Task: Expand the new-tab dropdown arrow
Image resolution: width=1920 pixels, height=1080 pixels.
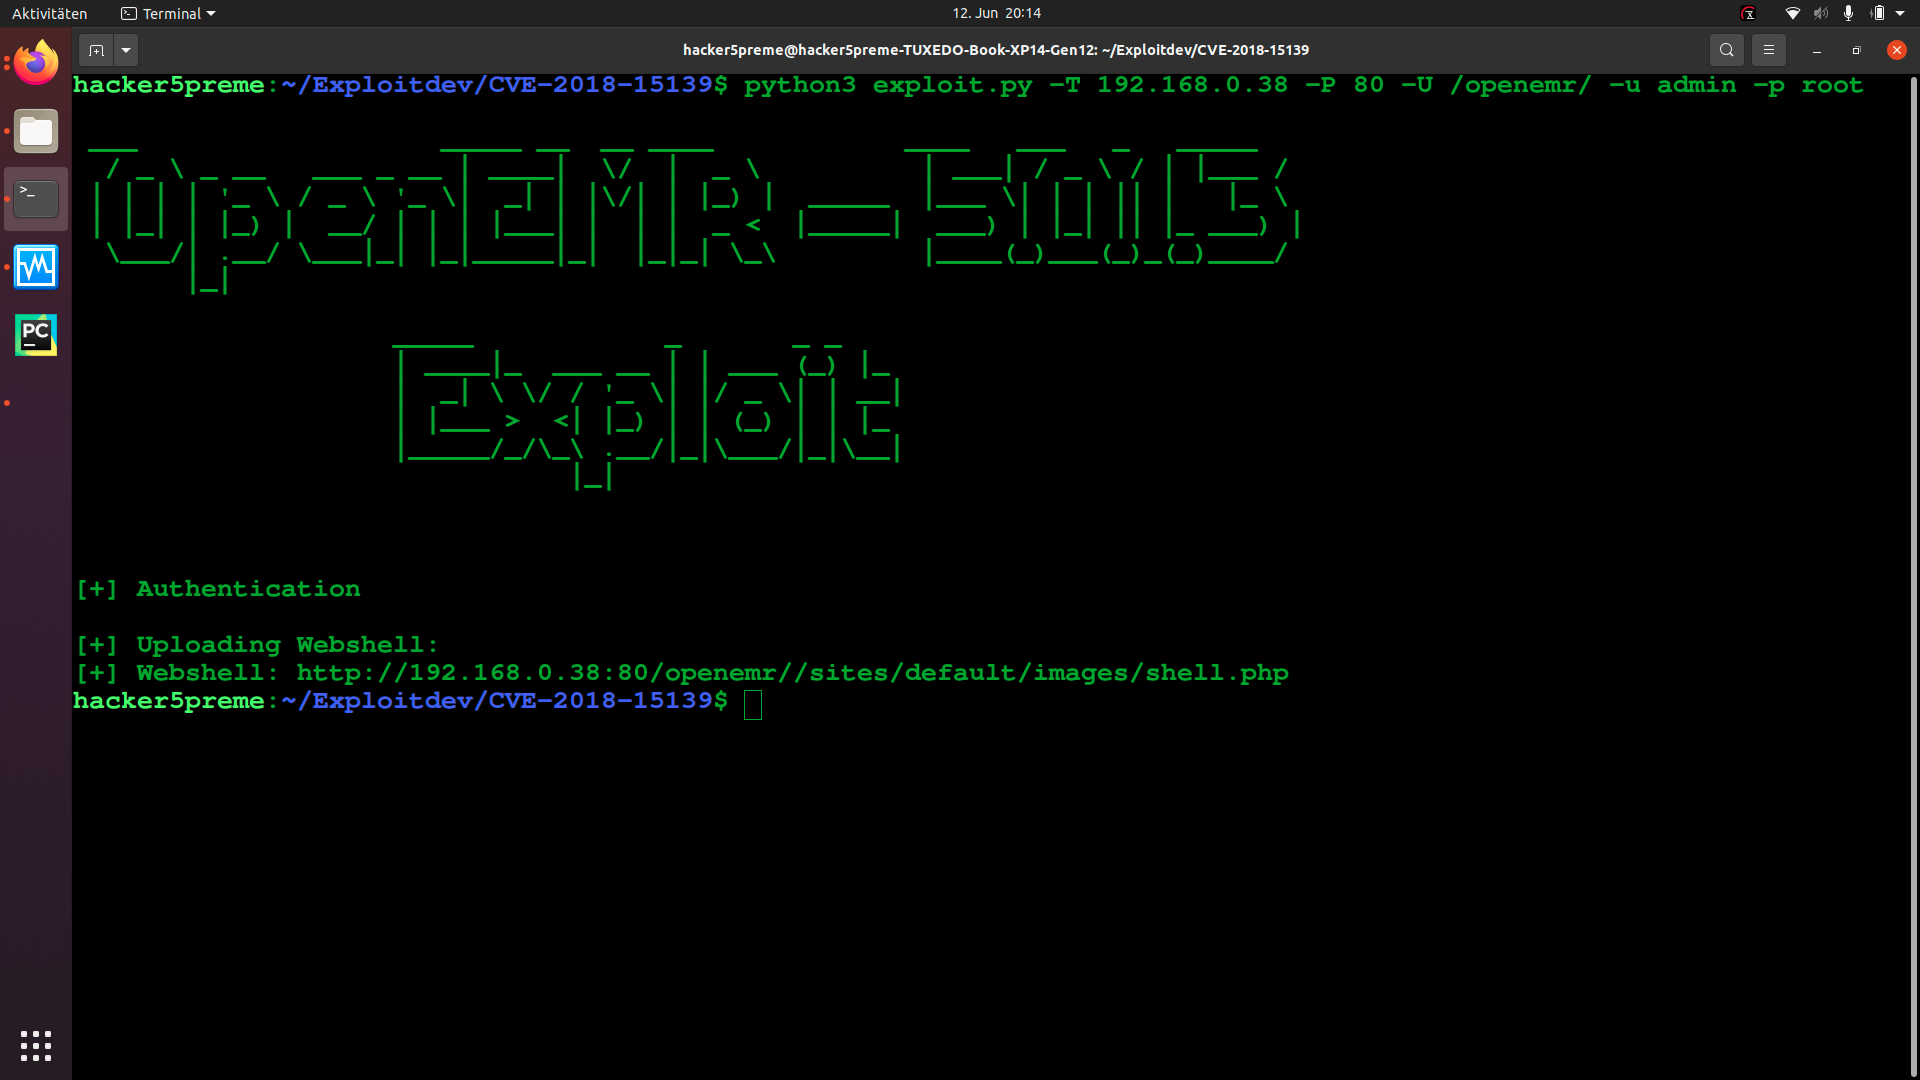Action: (126, 50)
